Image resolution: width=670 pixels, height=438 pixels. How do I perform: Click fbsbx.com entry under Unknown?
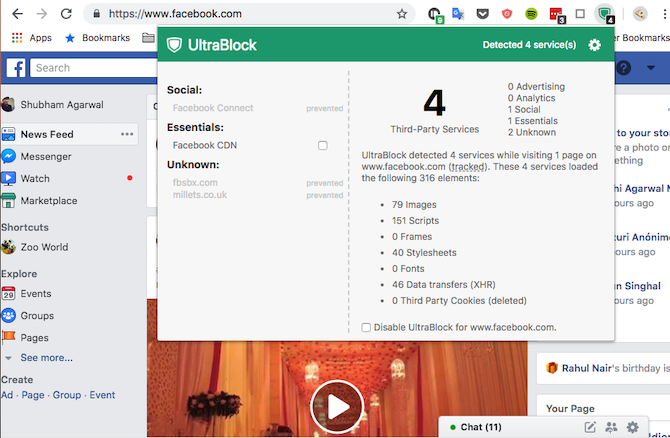pos(195,182)
